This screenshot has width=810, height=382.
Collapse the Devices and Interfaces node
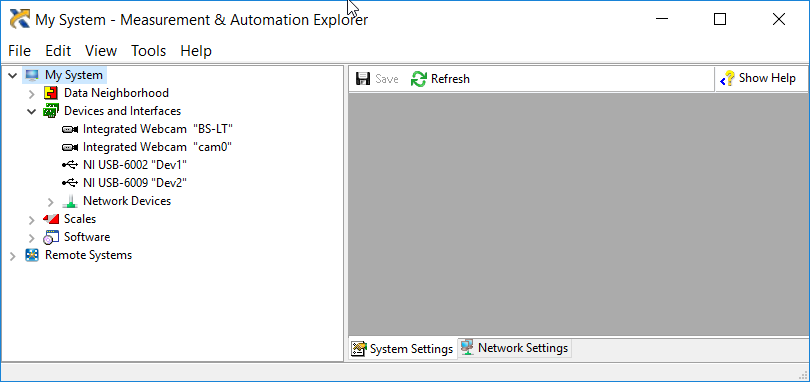32,112
